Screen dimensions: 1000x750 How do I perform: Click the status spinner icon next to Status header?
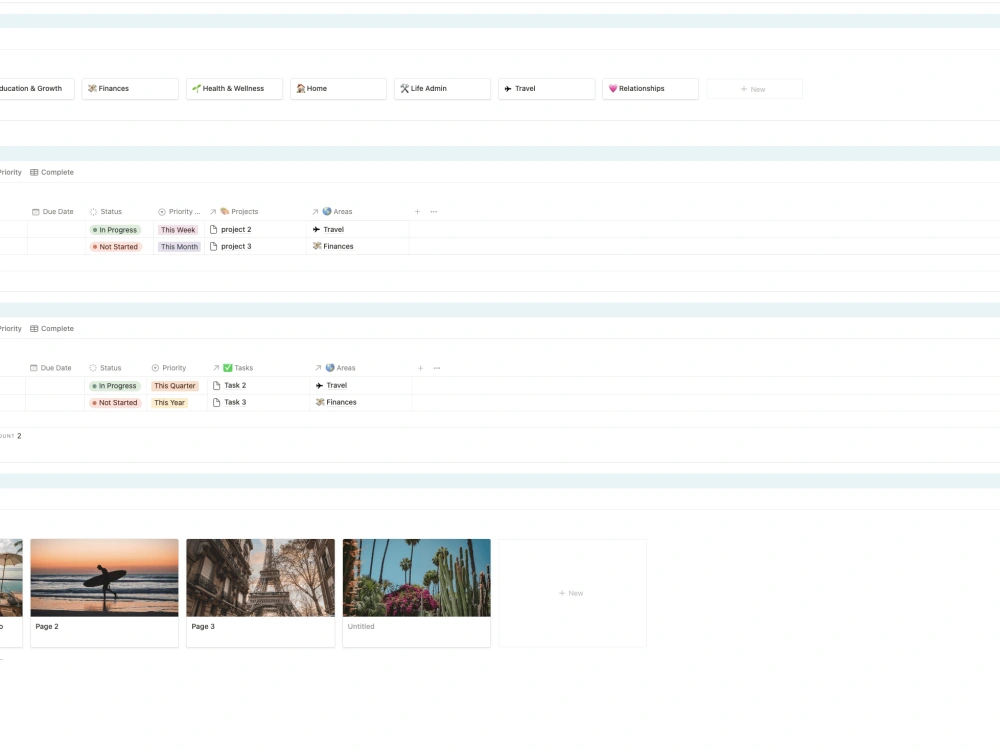click(x=92, y=211)
